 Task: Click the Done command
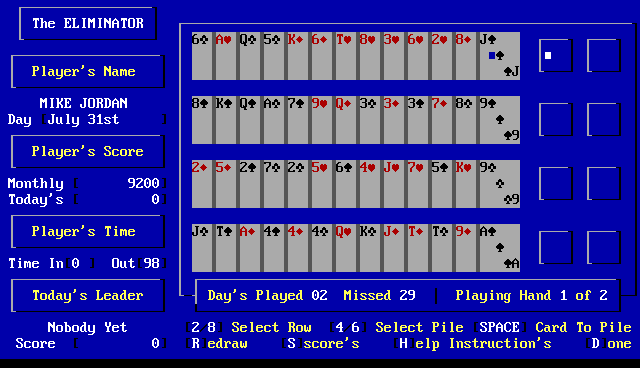pos(609,344)
